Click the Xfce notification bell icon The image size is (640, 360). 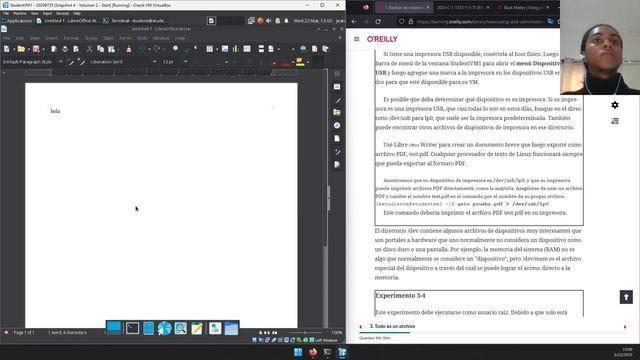coord(286,20)
